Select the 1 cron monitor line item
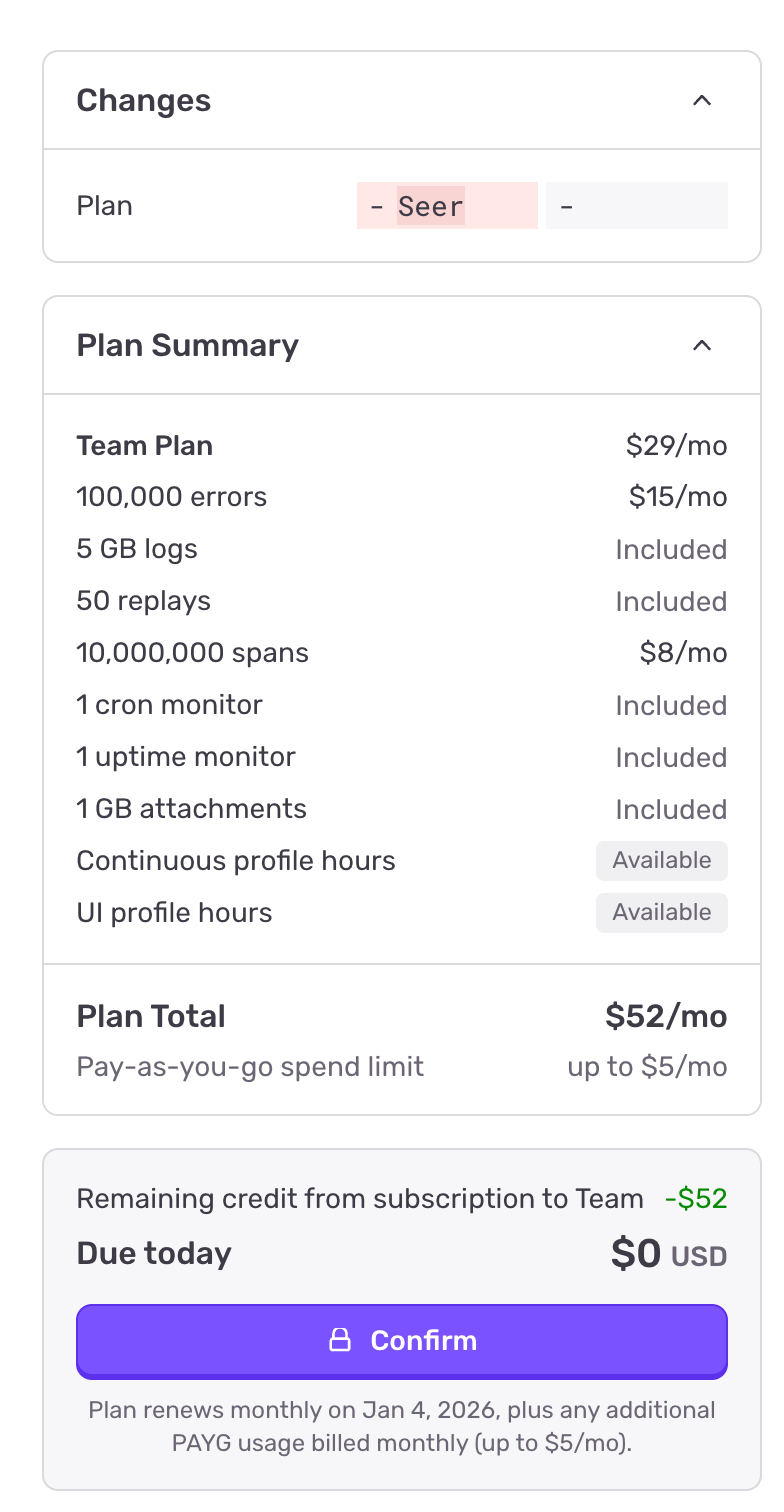This screenshot has height=1512, width=784. click(169, 705)
